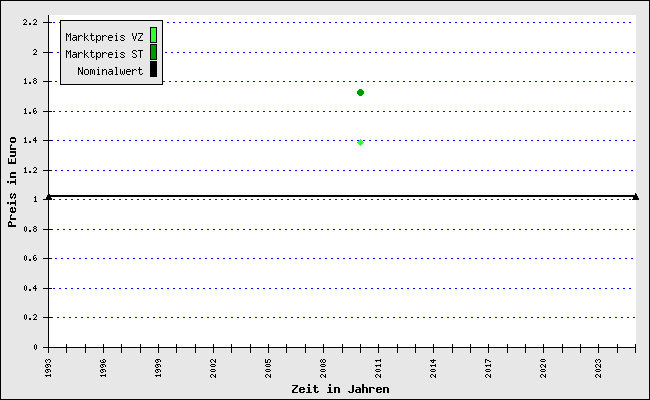Click the 'Zeit in Jahren' x-axis title

pyautogui.click(x=340, y=388)
